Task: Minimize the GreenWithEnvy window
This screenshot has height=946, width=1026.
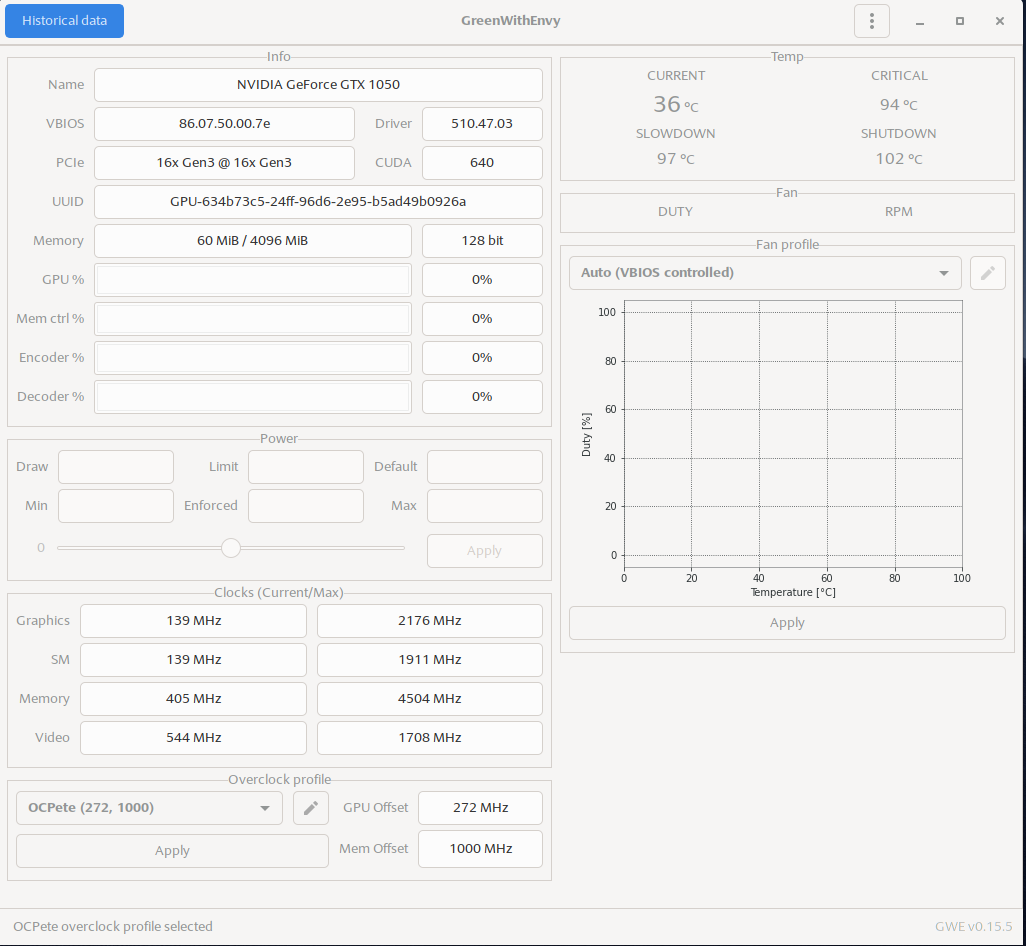Action: (x=920, y=21)
